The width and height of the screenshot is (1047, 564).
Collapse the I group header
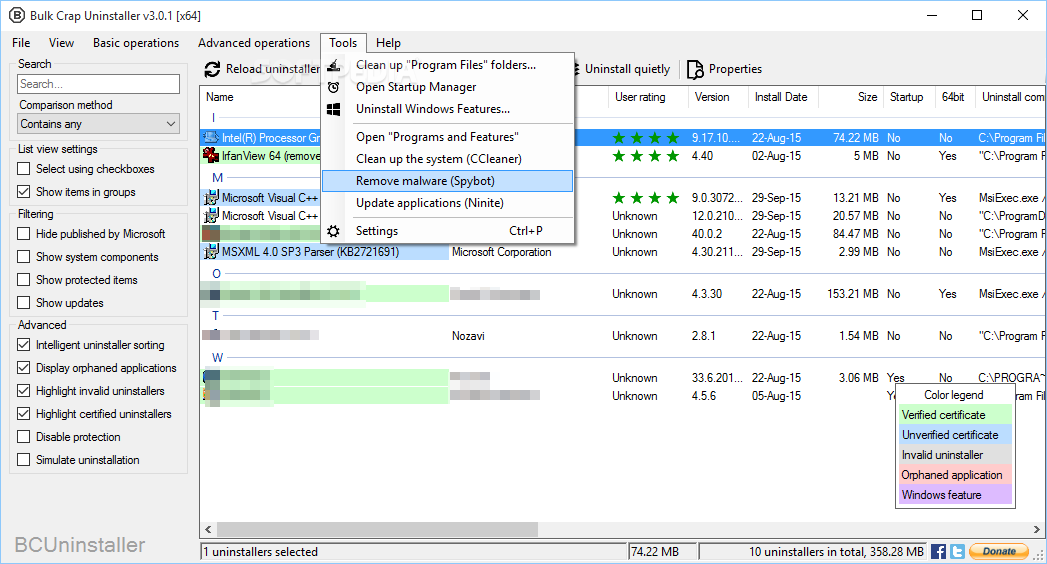(214, 117)
